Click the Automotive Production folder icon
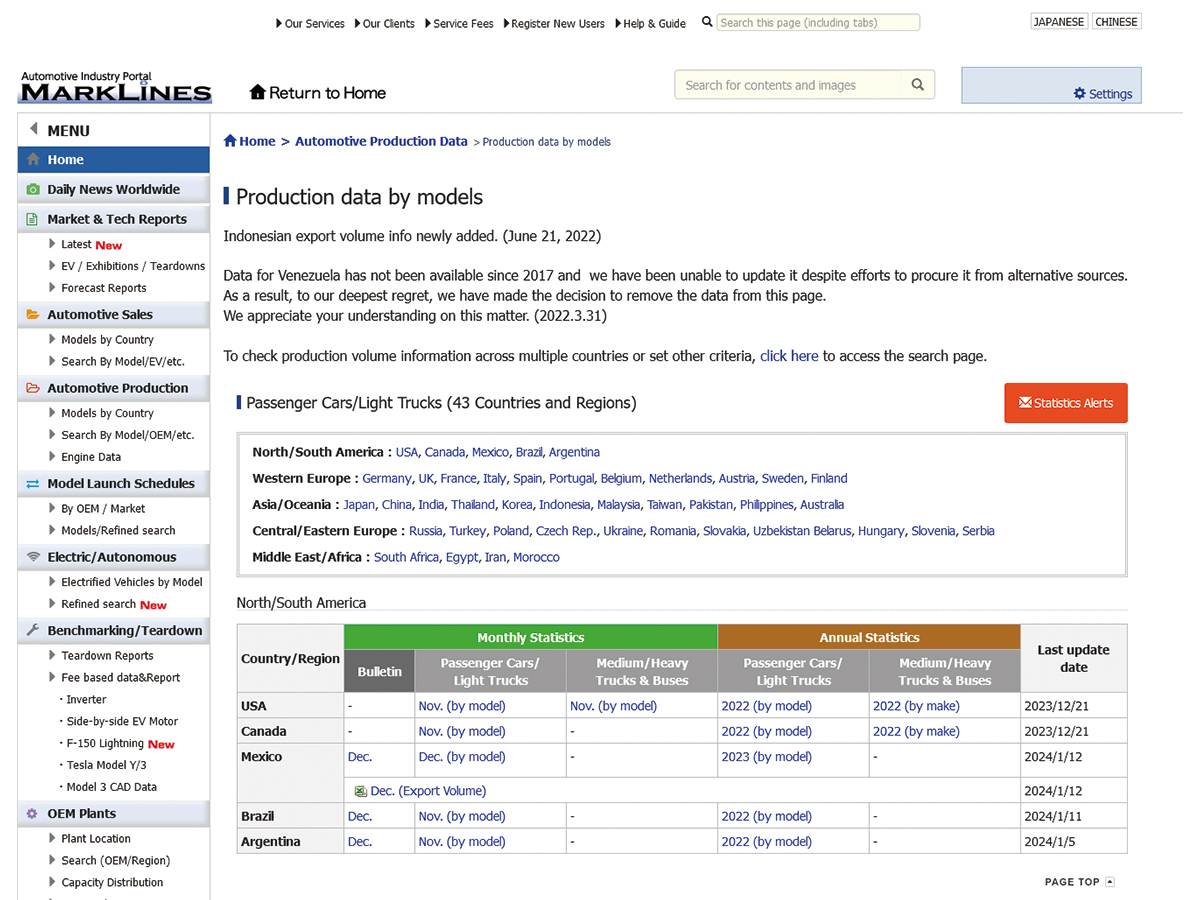The image size is (1200, 900). [x=33, y=388]
